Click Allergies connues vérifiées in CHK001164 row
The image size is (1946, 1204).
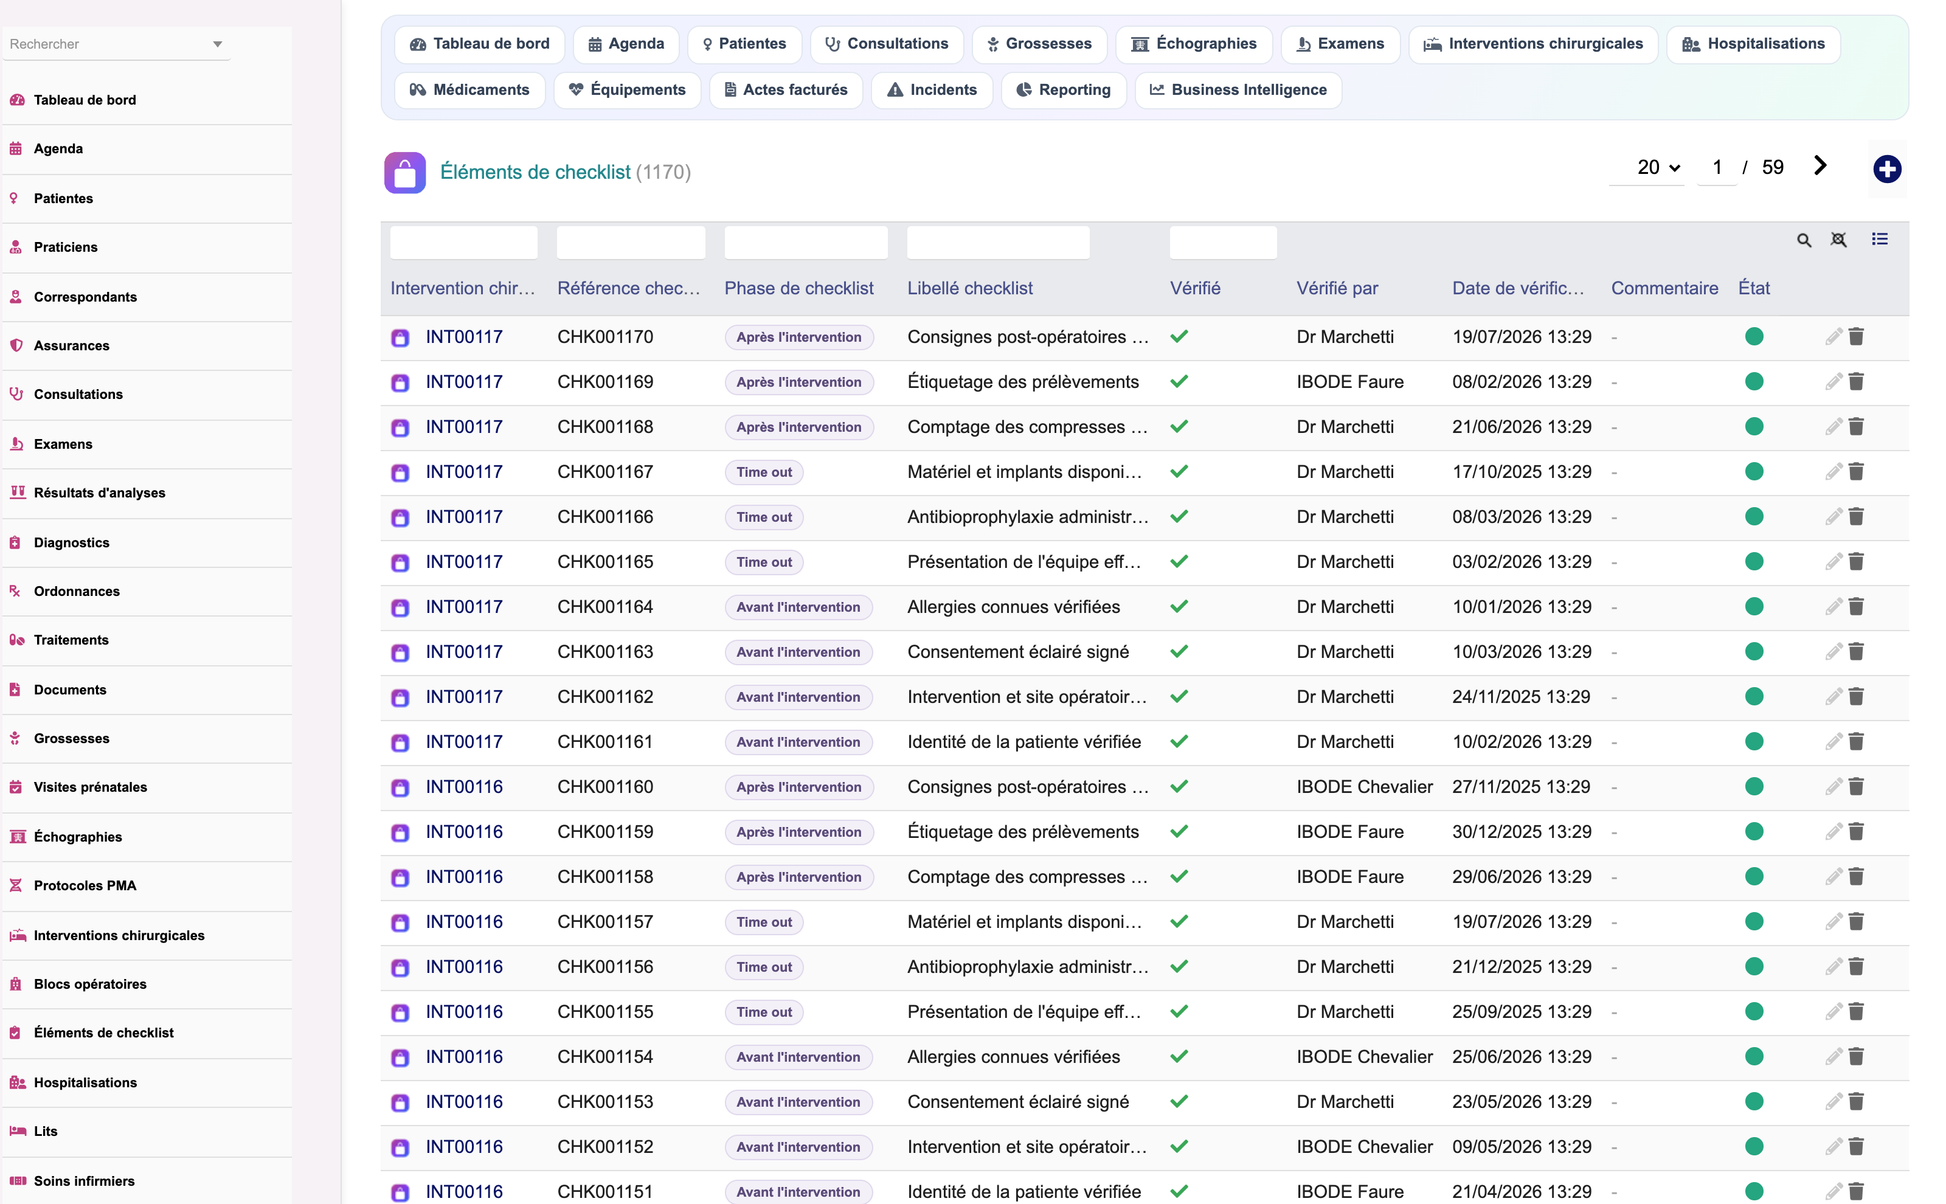[1014, 607]
